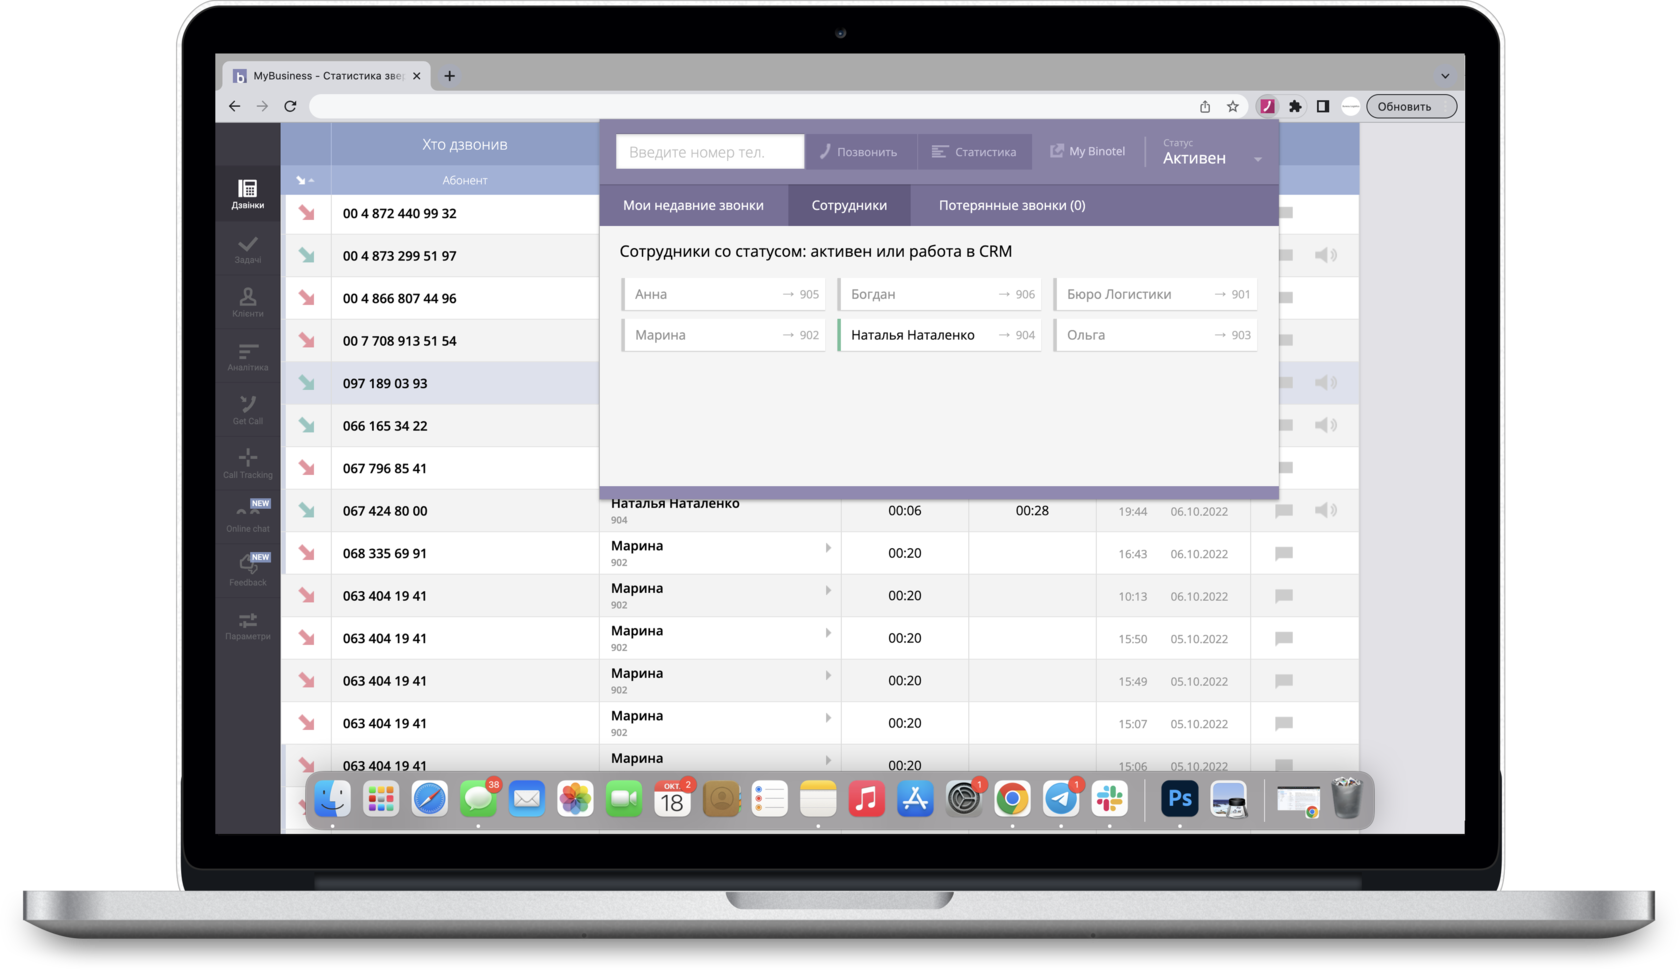Open comment icon for 068 335 69 91 call
The height and width of the screenshot is (970, 1680).
(1284, 554)
